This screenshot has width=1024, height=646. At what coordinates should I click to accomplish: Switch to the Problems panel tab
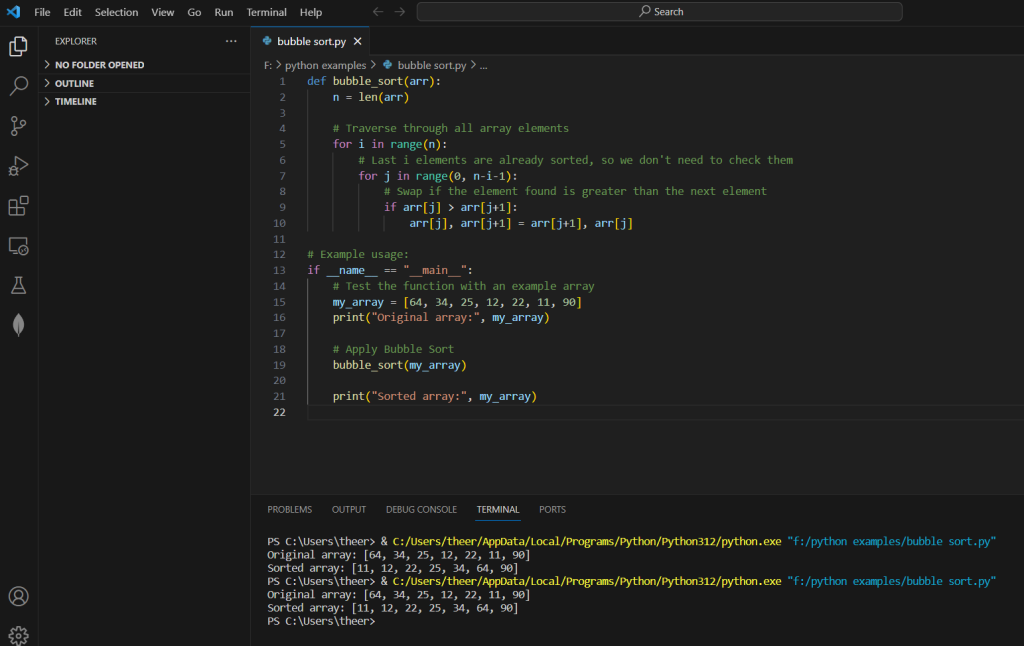[x=289, y=509]
